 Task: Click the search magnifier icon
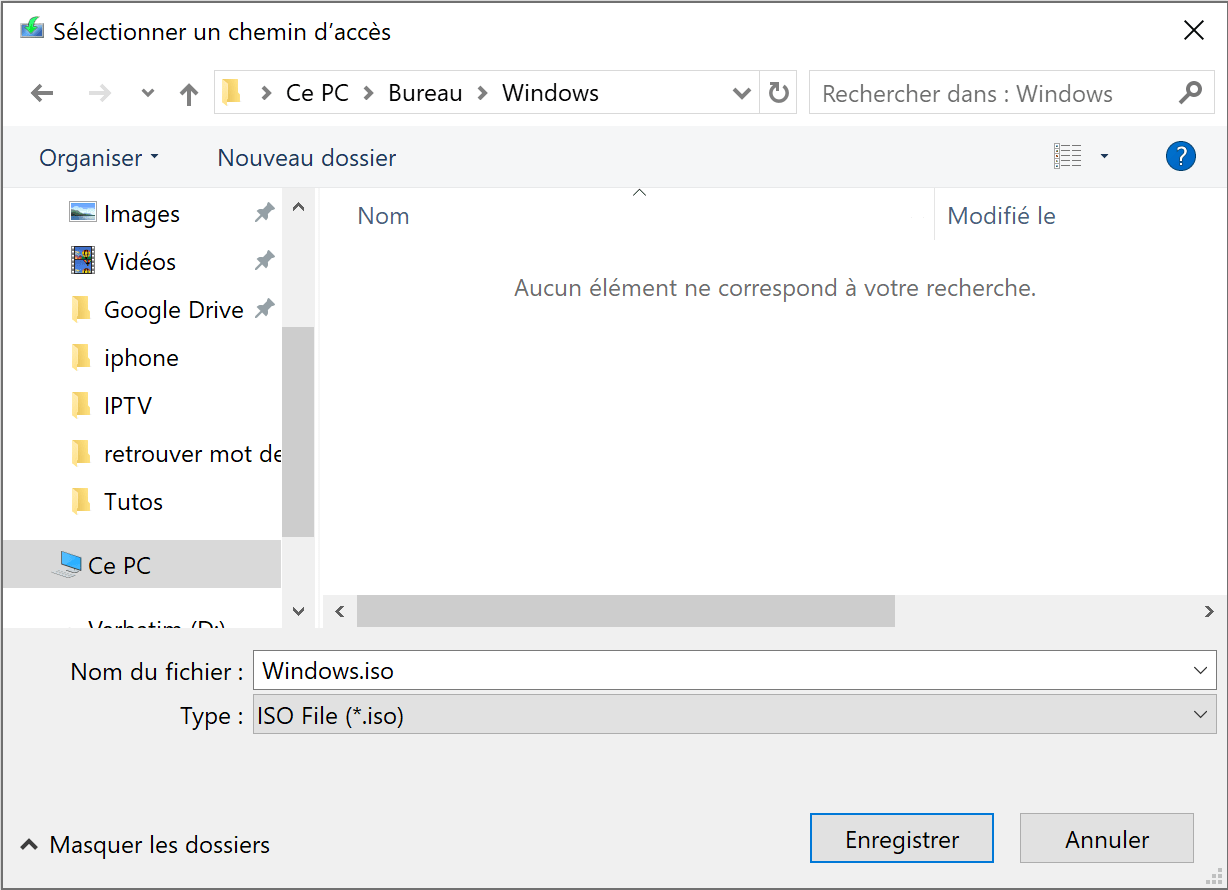coord(1190,93)
